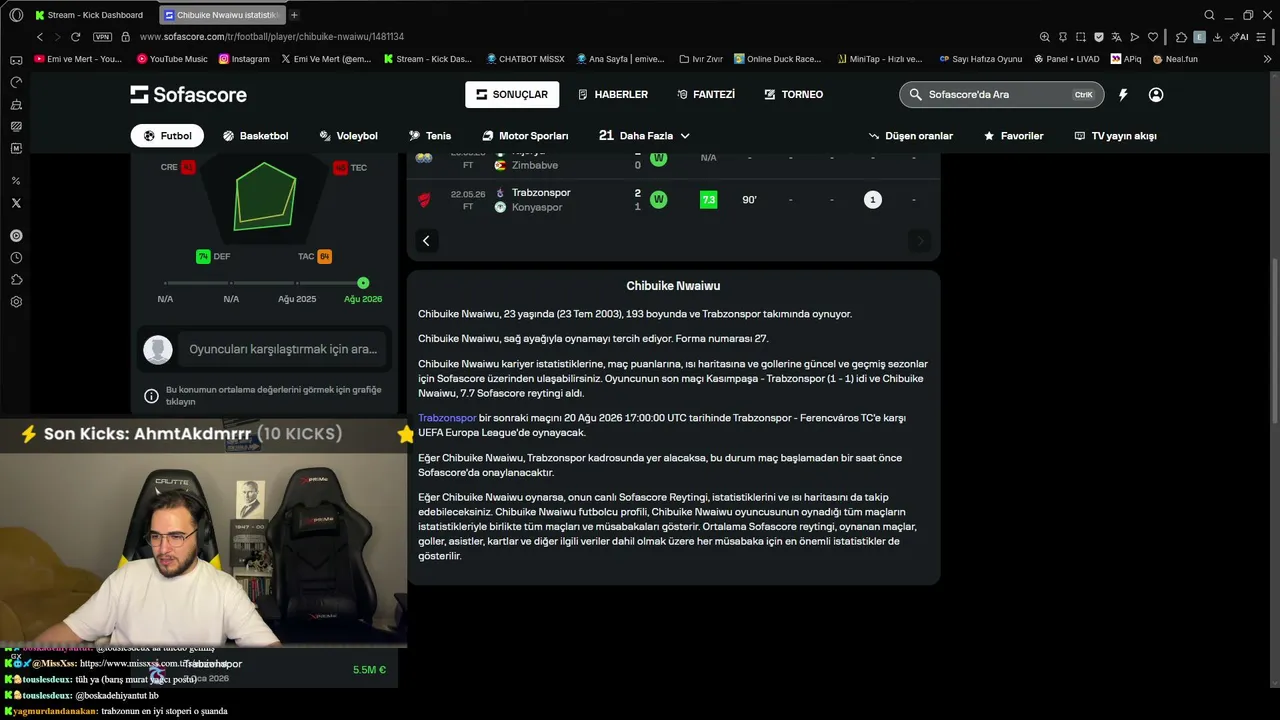Viewport: 1280px width, 720px height.
Task: Open the easy setup sliders icon
Action: click(1263, 37)
